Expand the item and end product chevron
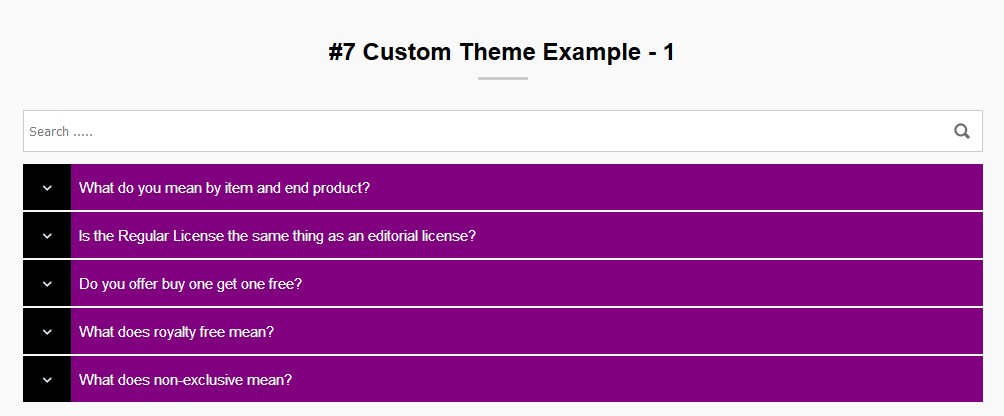Image resolution: width=1004 pixels, height=416 pixels. (x=47, y=188)
